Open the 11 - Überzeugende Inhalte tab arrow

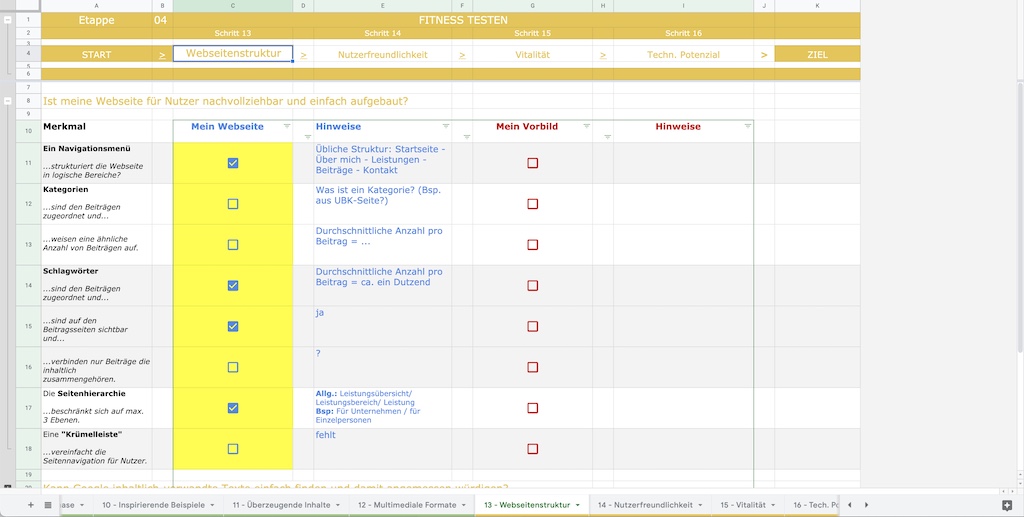(338, 505)
